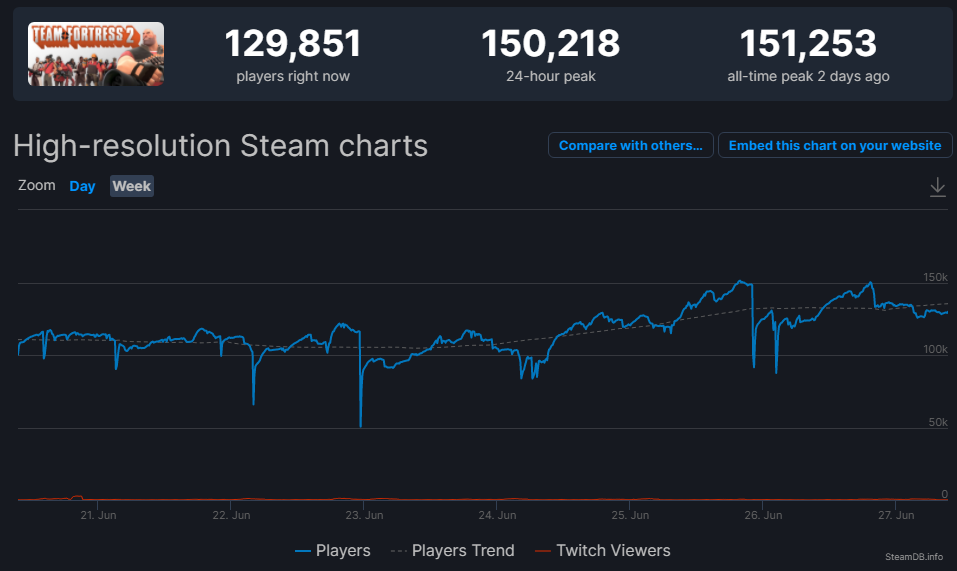Image resolution: width=957 pixels, height=571 pixels.
Task: Click the 26. Jun axis date label
Action: tap(763, 515)
